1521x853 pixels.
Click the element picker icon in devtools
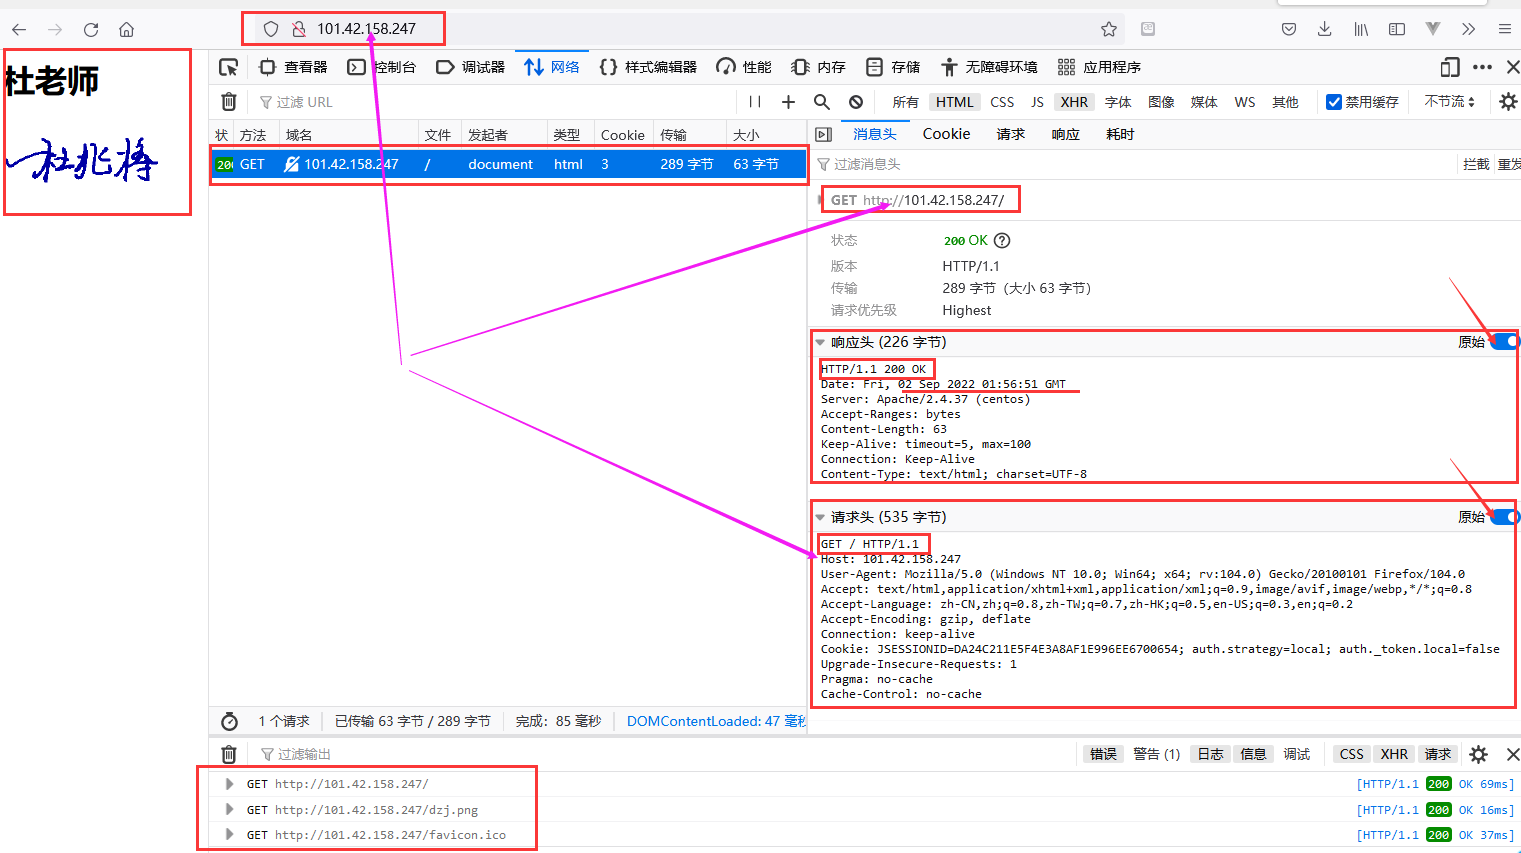(228, 67)
